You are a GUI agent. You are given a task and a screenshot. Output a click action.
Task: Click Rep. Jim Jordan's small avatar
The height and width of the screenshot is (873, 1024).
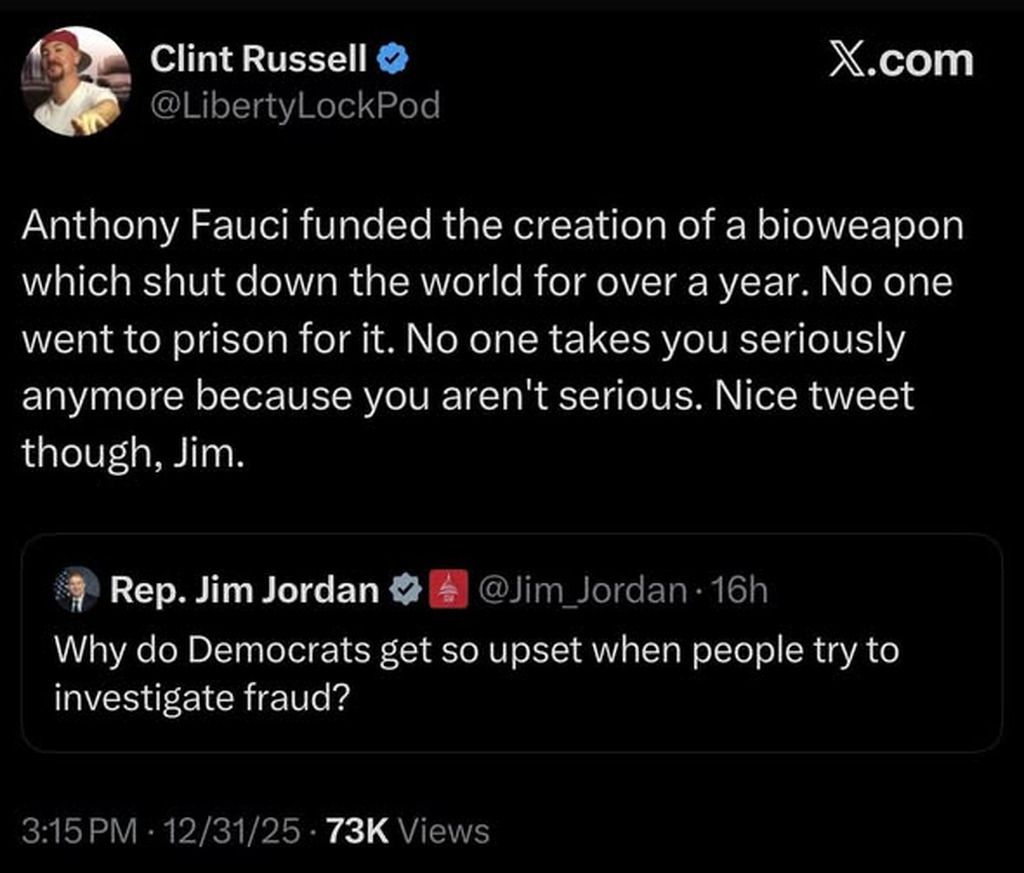tap(76, 590)
